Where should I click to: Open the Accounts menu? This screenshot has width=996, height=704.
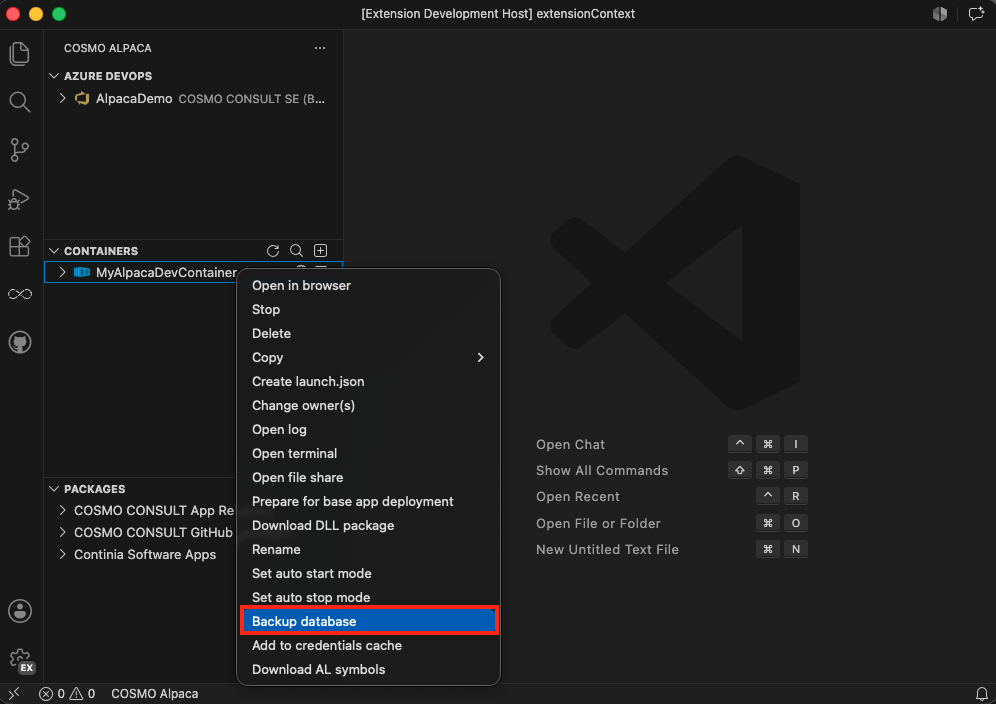20,611
